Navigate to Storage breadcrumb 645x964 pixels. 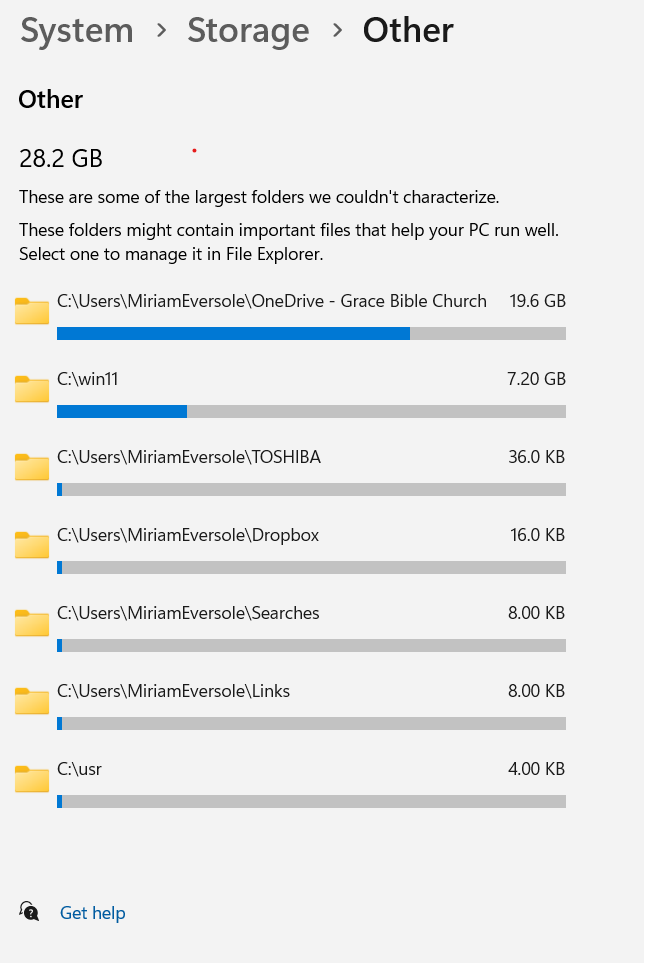pyautogui.click(x=248, y=30)
